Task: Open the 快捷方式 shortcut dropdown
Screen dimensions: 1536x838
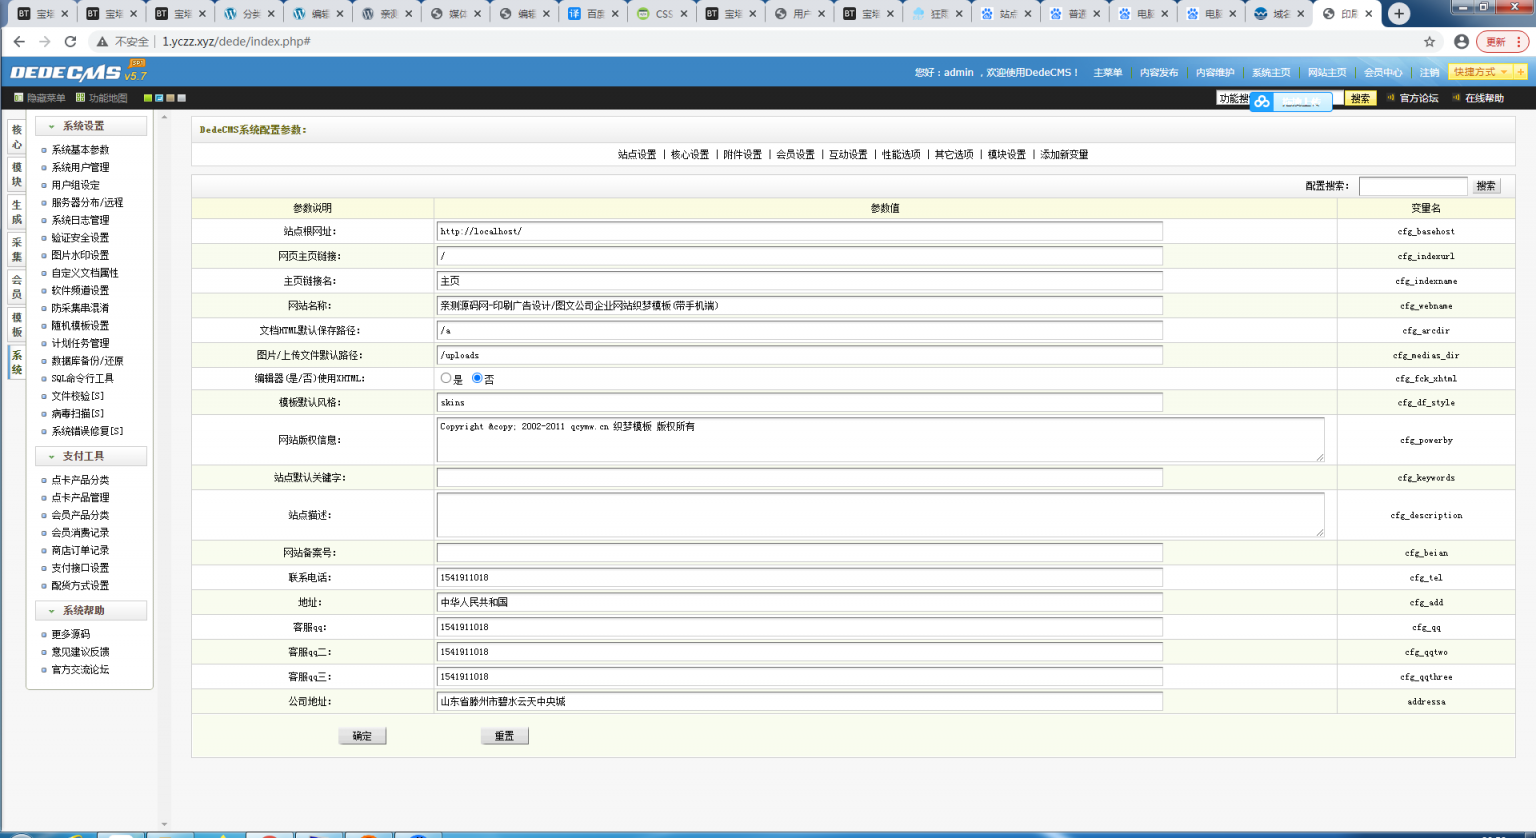Action: pyautogui.click(x=1481, y=72)
